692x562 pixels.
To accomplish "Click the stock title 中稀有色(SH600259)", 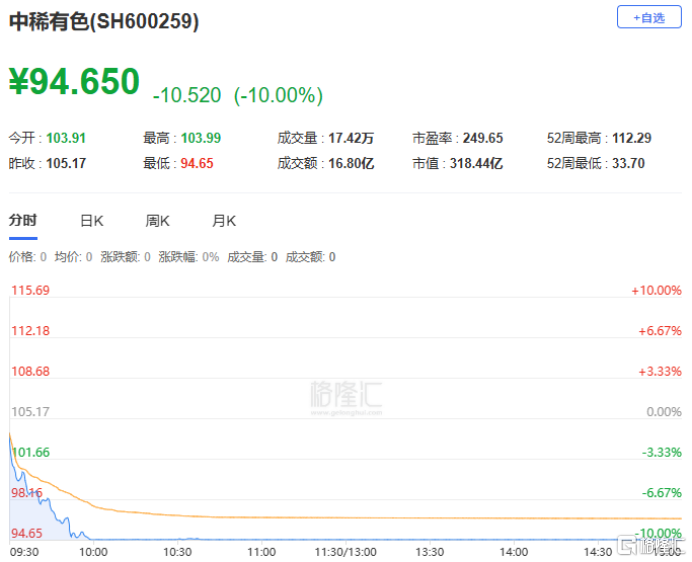I will (104, 23).
